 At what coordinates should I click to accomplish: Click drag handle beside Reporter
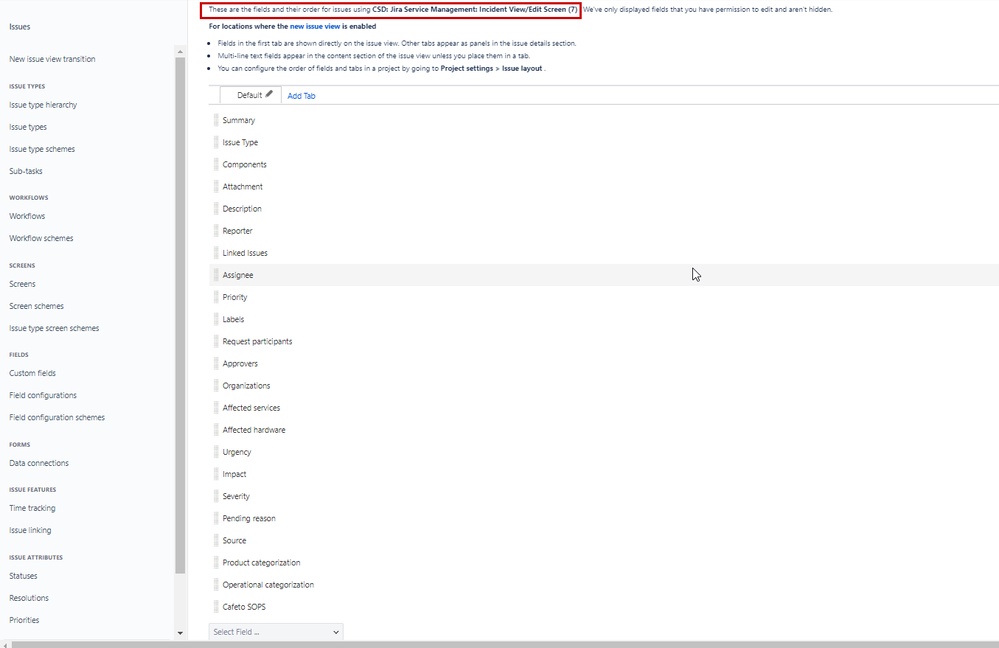click(216, 231)
